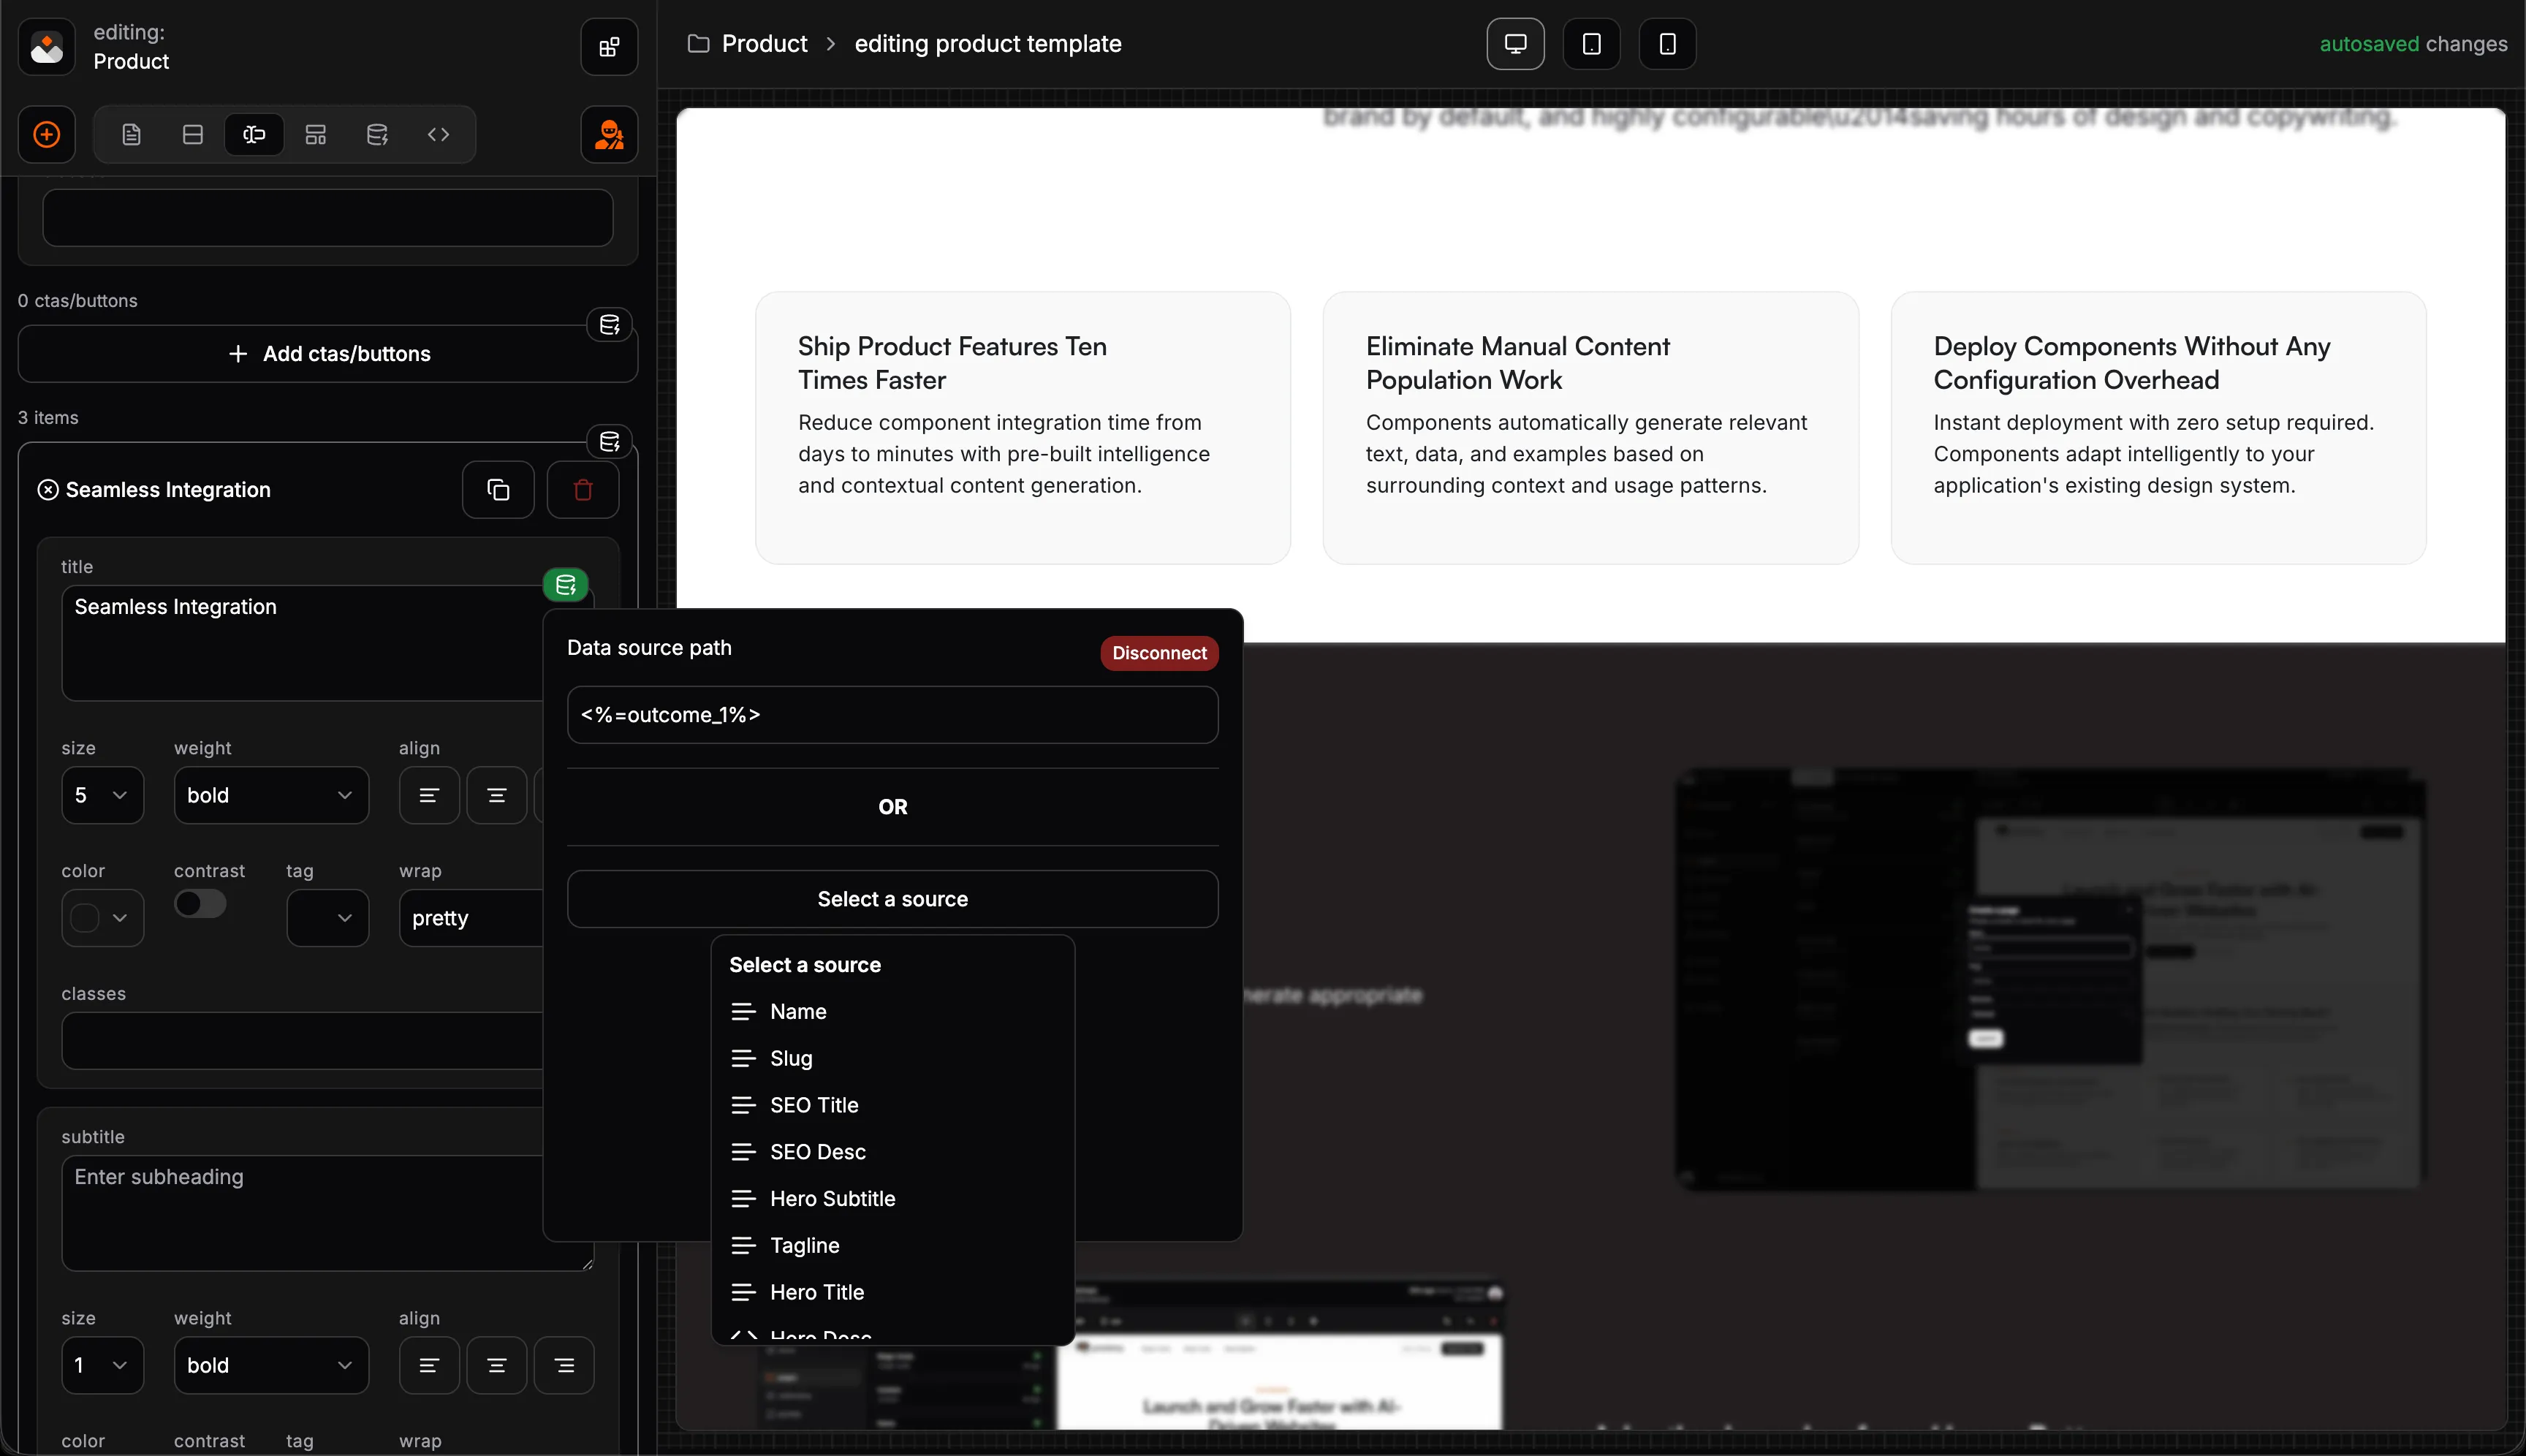The height and width of the screenshot is (1456, 2526).
Task: Switch to tablet device preview
Action: tap(1591, 44)
